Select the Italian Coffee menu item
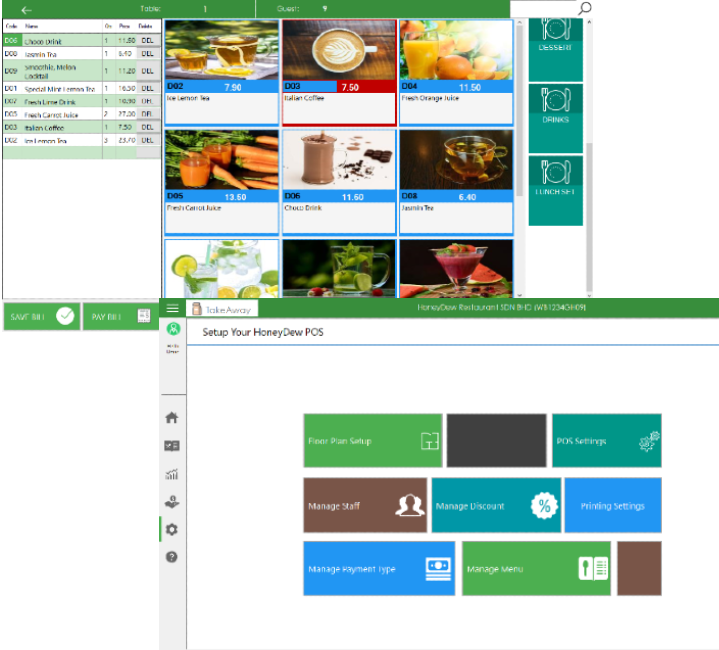 339,70
